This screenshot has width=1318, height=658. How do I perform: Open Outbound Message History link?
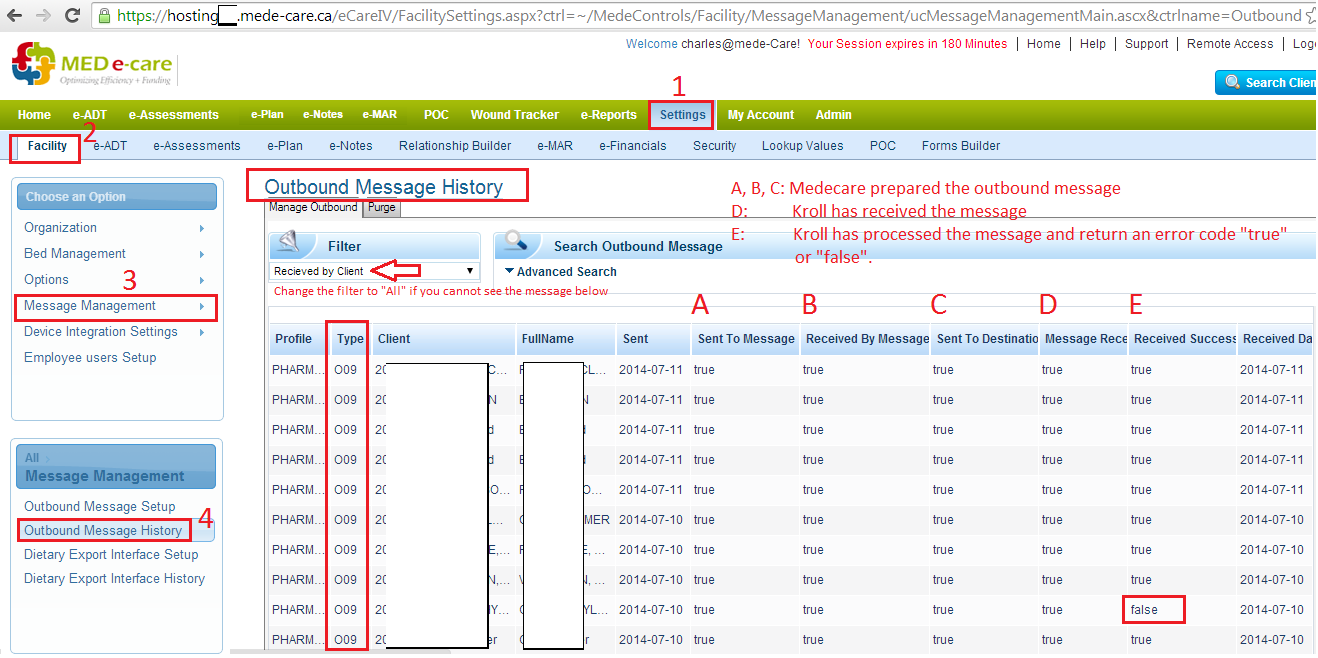tap(103, 531)
